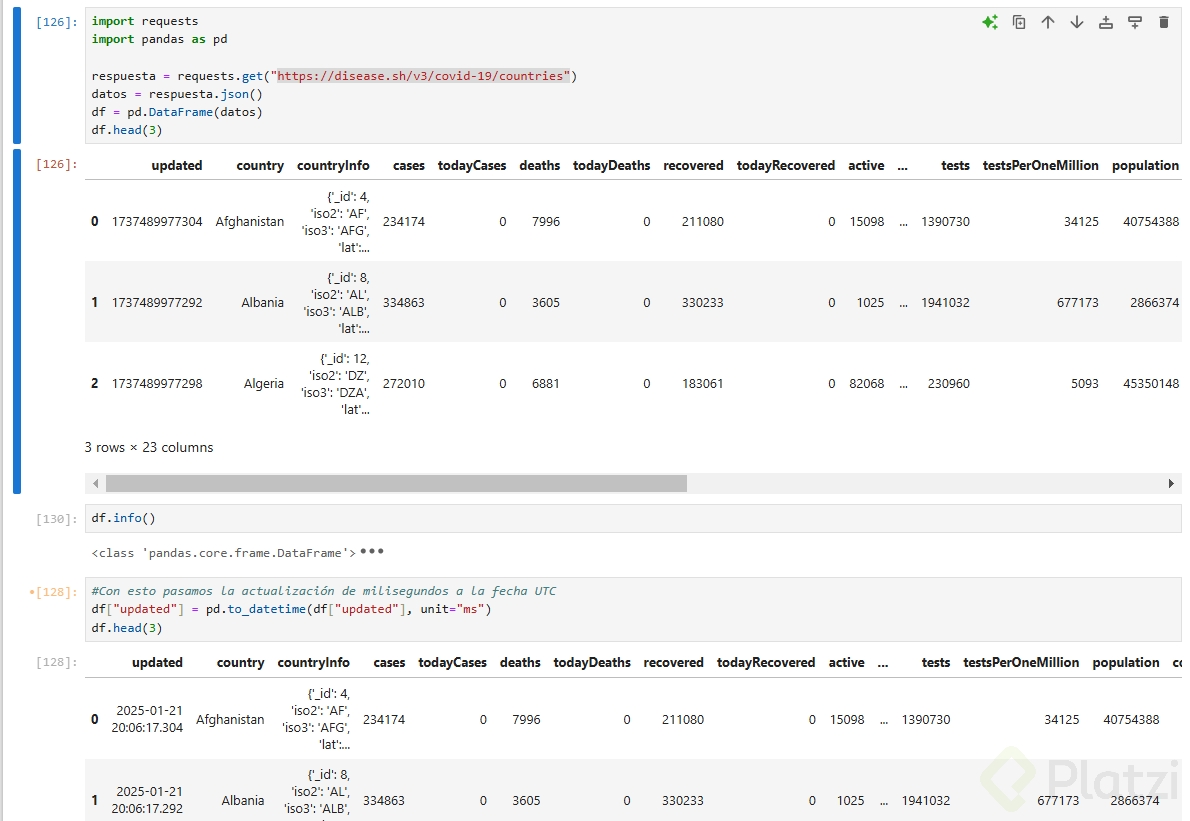Click the disease.sh API URL string
Screen dimensions: 1190x821
(x=423, y=76)
